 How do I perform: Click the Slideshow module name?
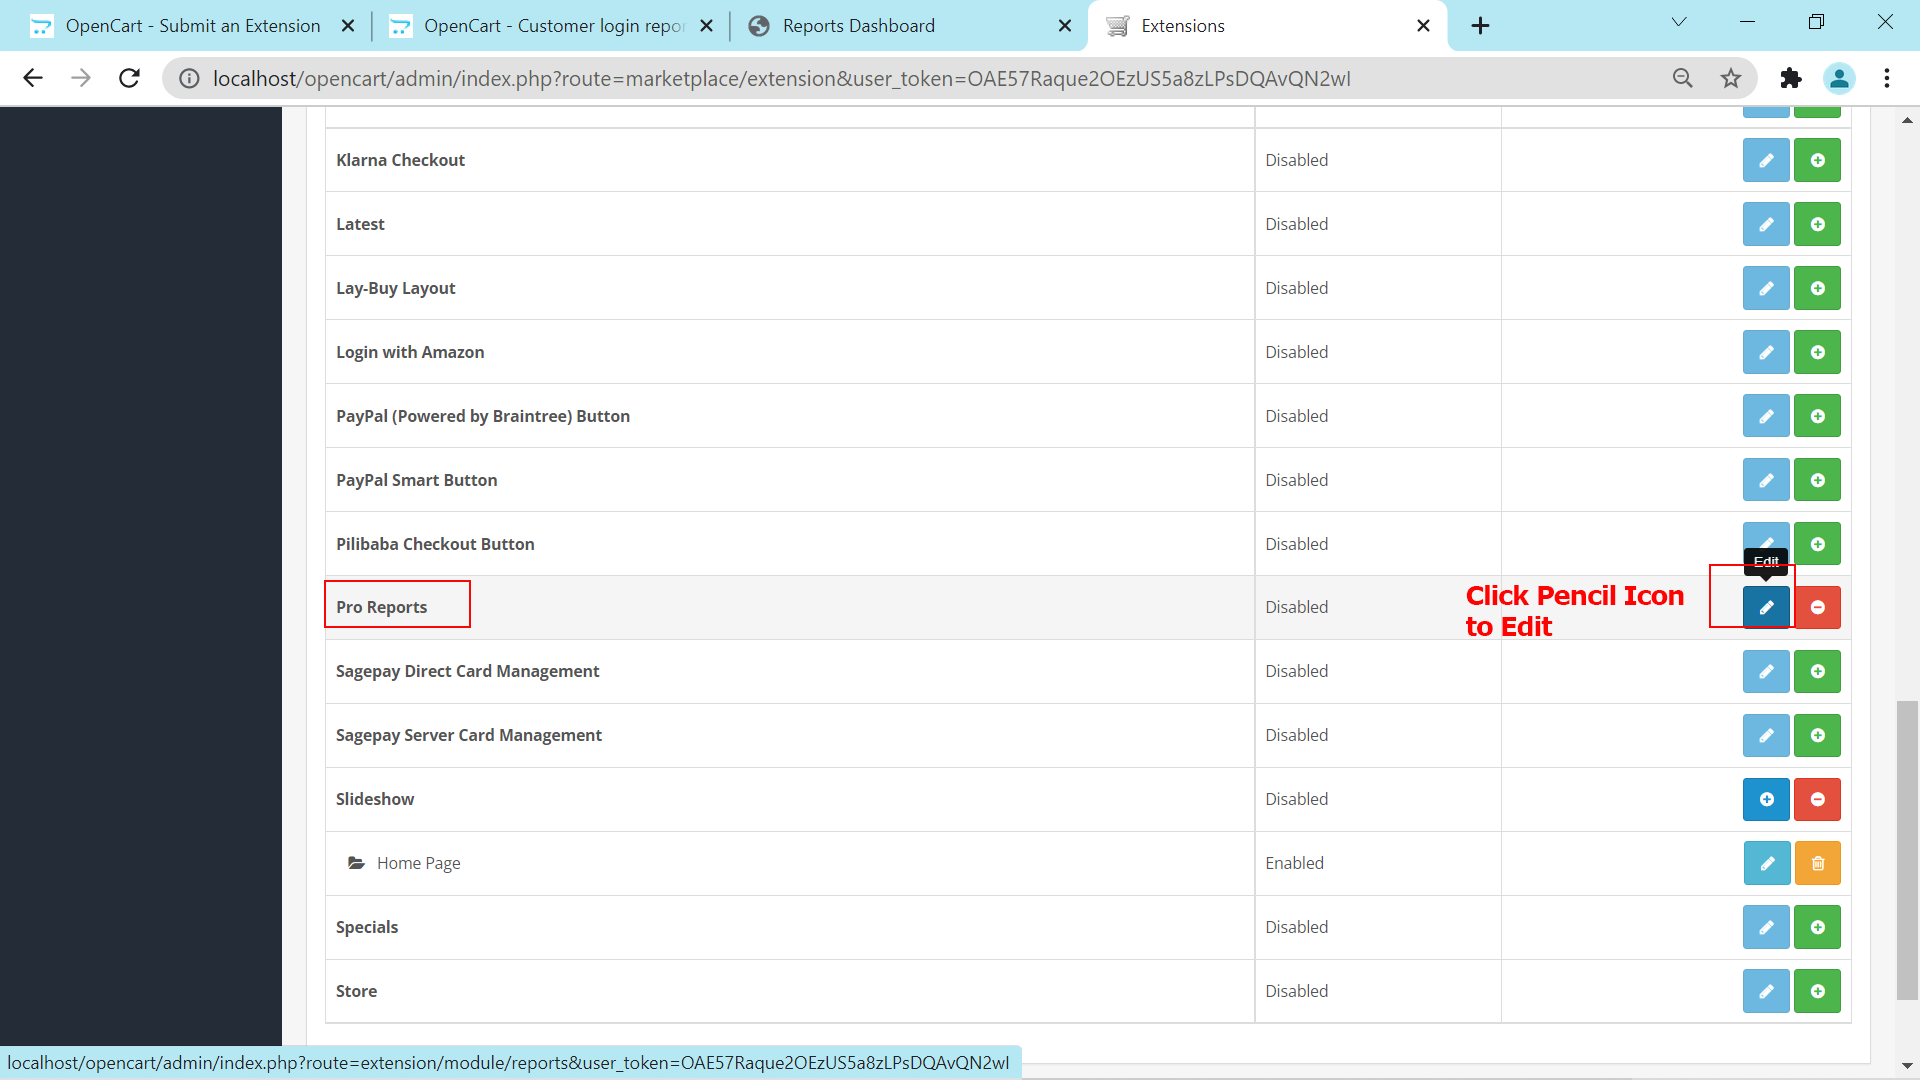coord(375,799)
